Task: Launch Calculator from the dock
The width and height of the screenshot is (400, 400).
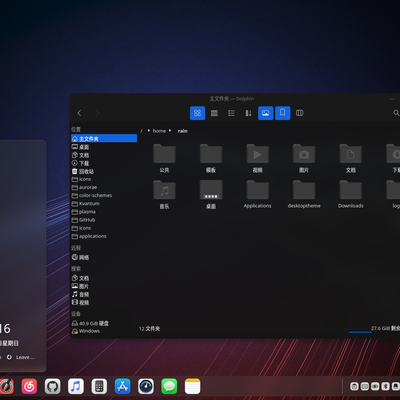Action: click(99, 387)
